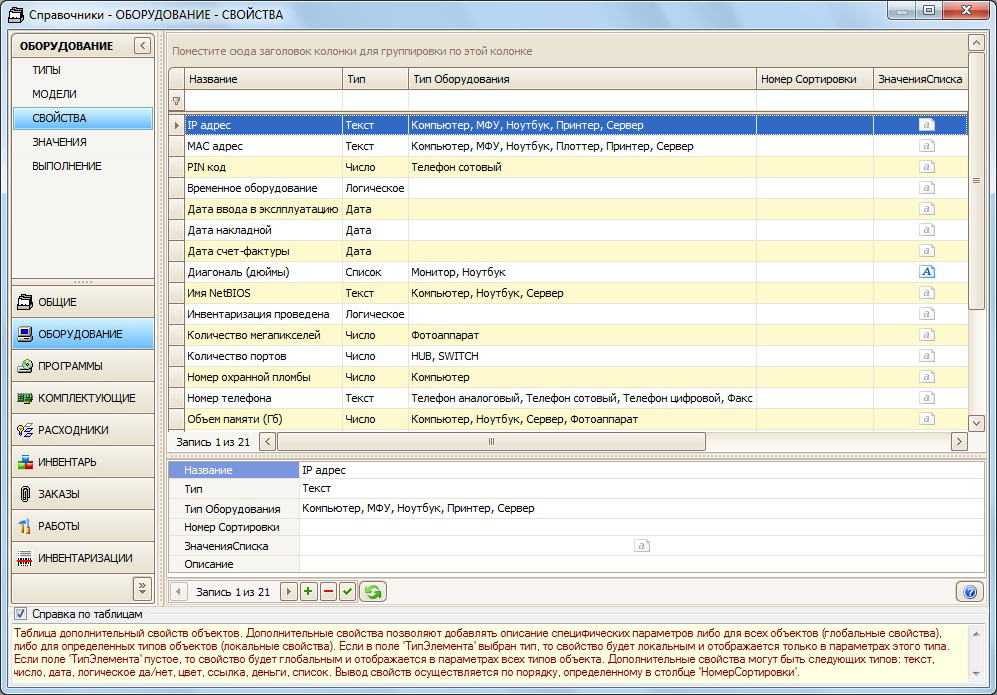997x695 pixels.
Task: Go to next record using navigator arrow
Action: 289,592
